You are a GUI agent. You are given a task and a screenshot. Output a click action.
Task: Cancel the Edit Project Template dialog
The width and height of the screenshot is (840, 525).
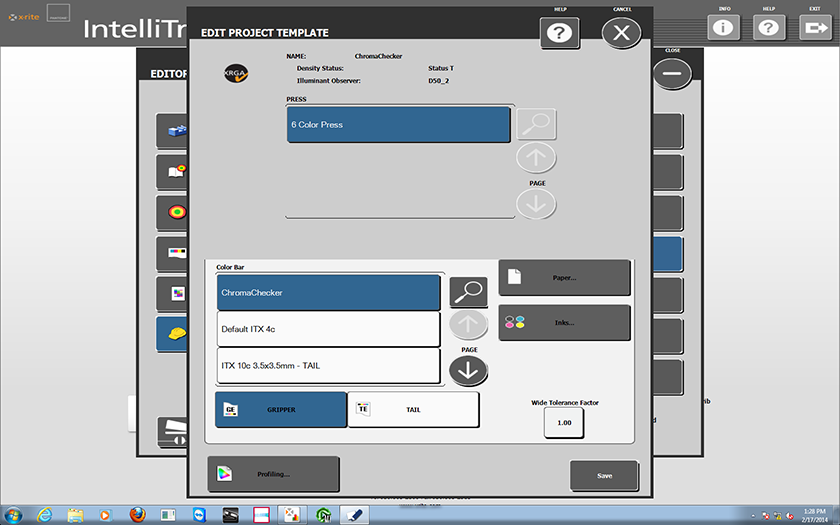pyautogui.click(x=621, y=33)
